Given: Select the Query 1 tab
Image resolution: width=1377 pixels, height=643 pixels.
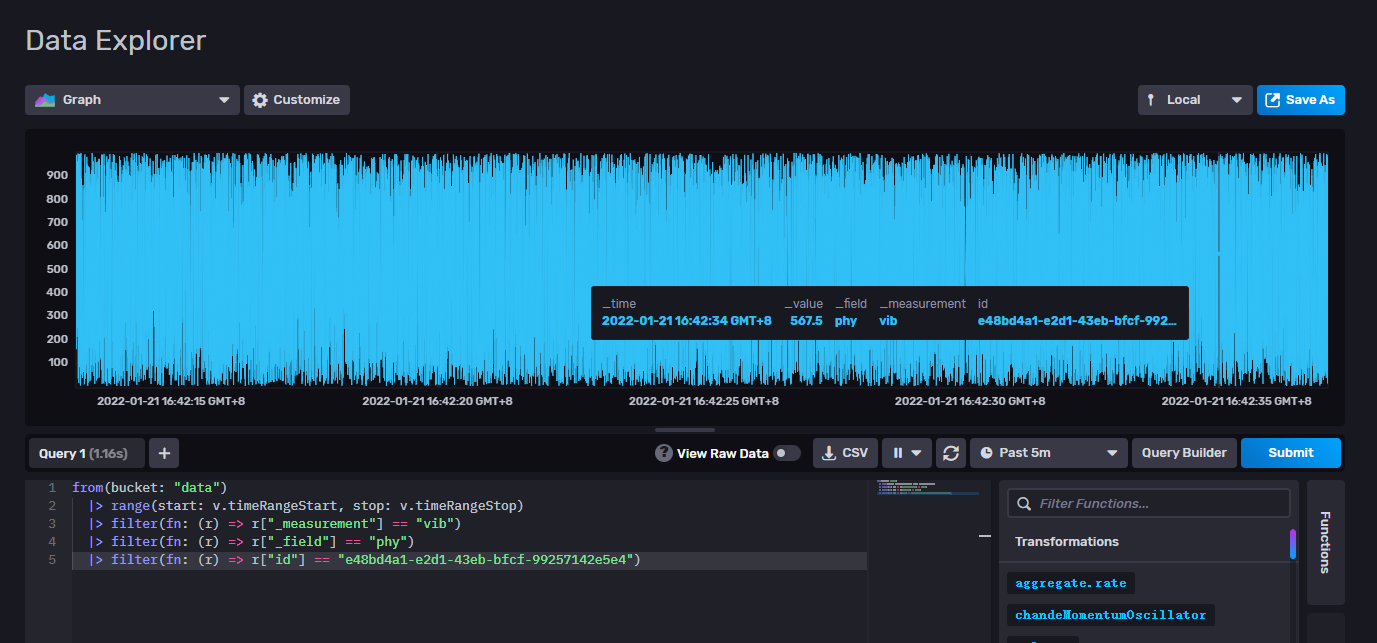Looking at the screenshot, I should [86, 453].
